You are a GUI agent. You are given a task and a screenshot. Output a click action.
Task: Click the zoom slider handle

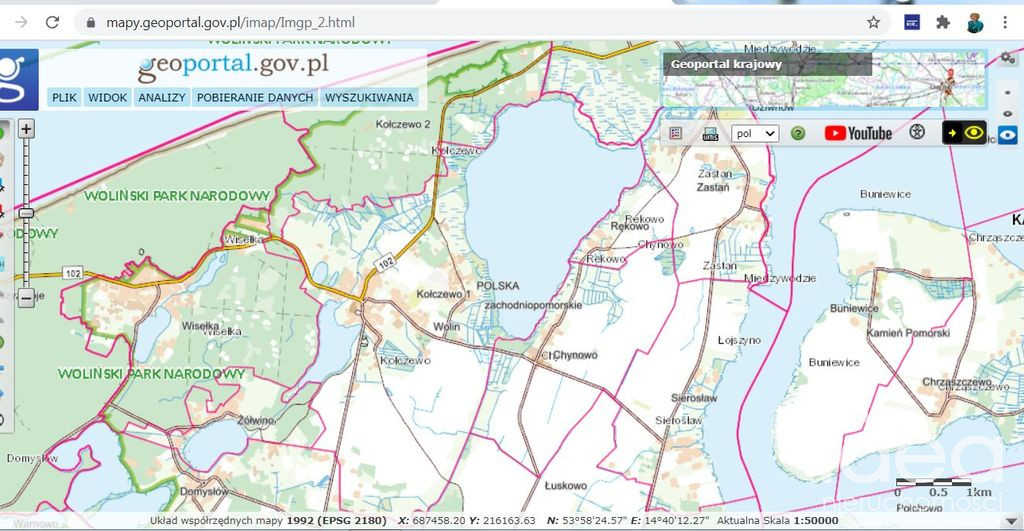coord(26,213)
